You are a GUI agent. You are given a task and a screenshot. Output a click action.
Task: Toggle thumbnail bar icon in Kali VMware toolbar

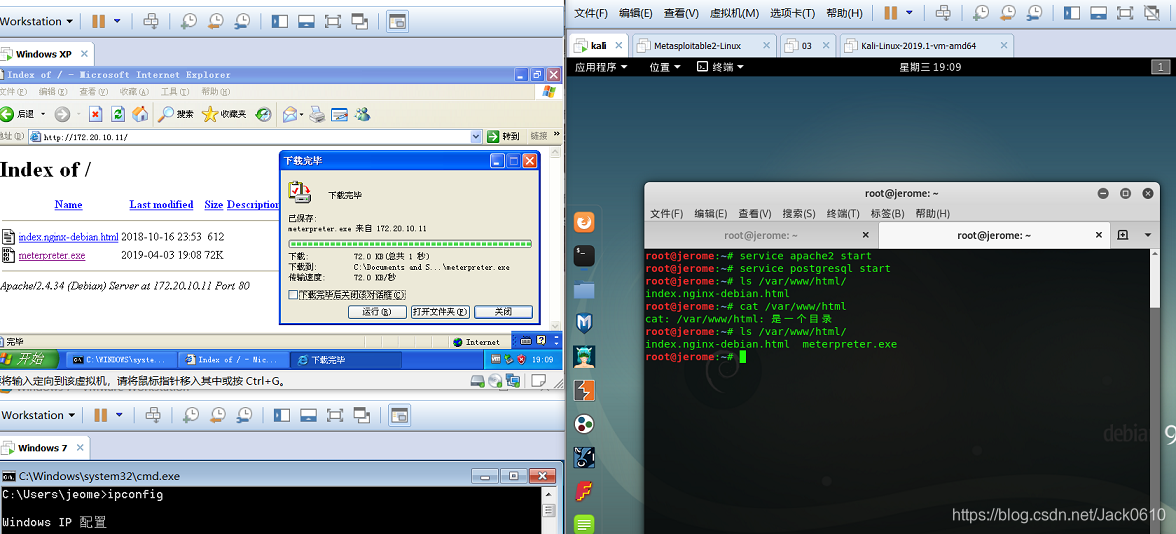[x=1099, y=13]
